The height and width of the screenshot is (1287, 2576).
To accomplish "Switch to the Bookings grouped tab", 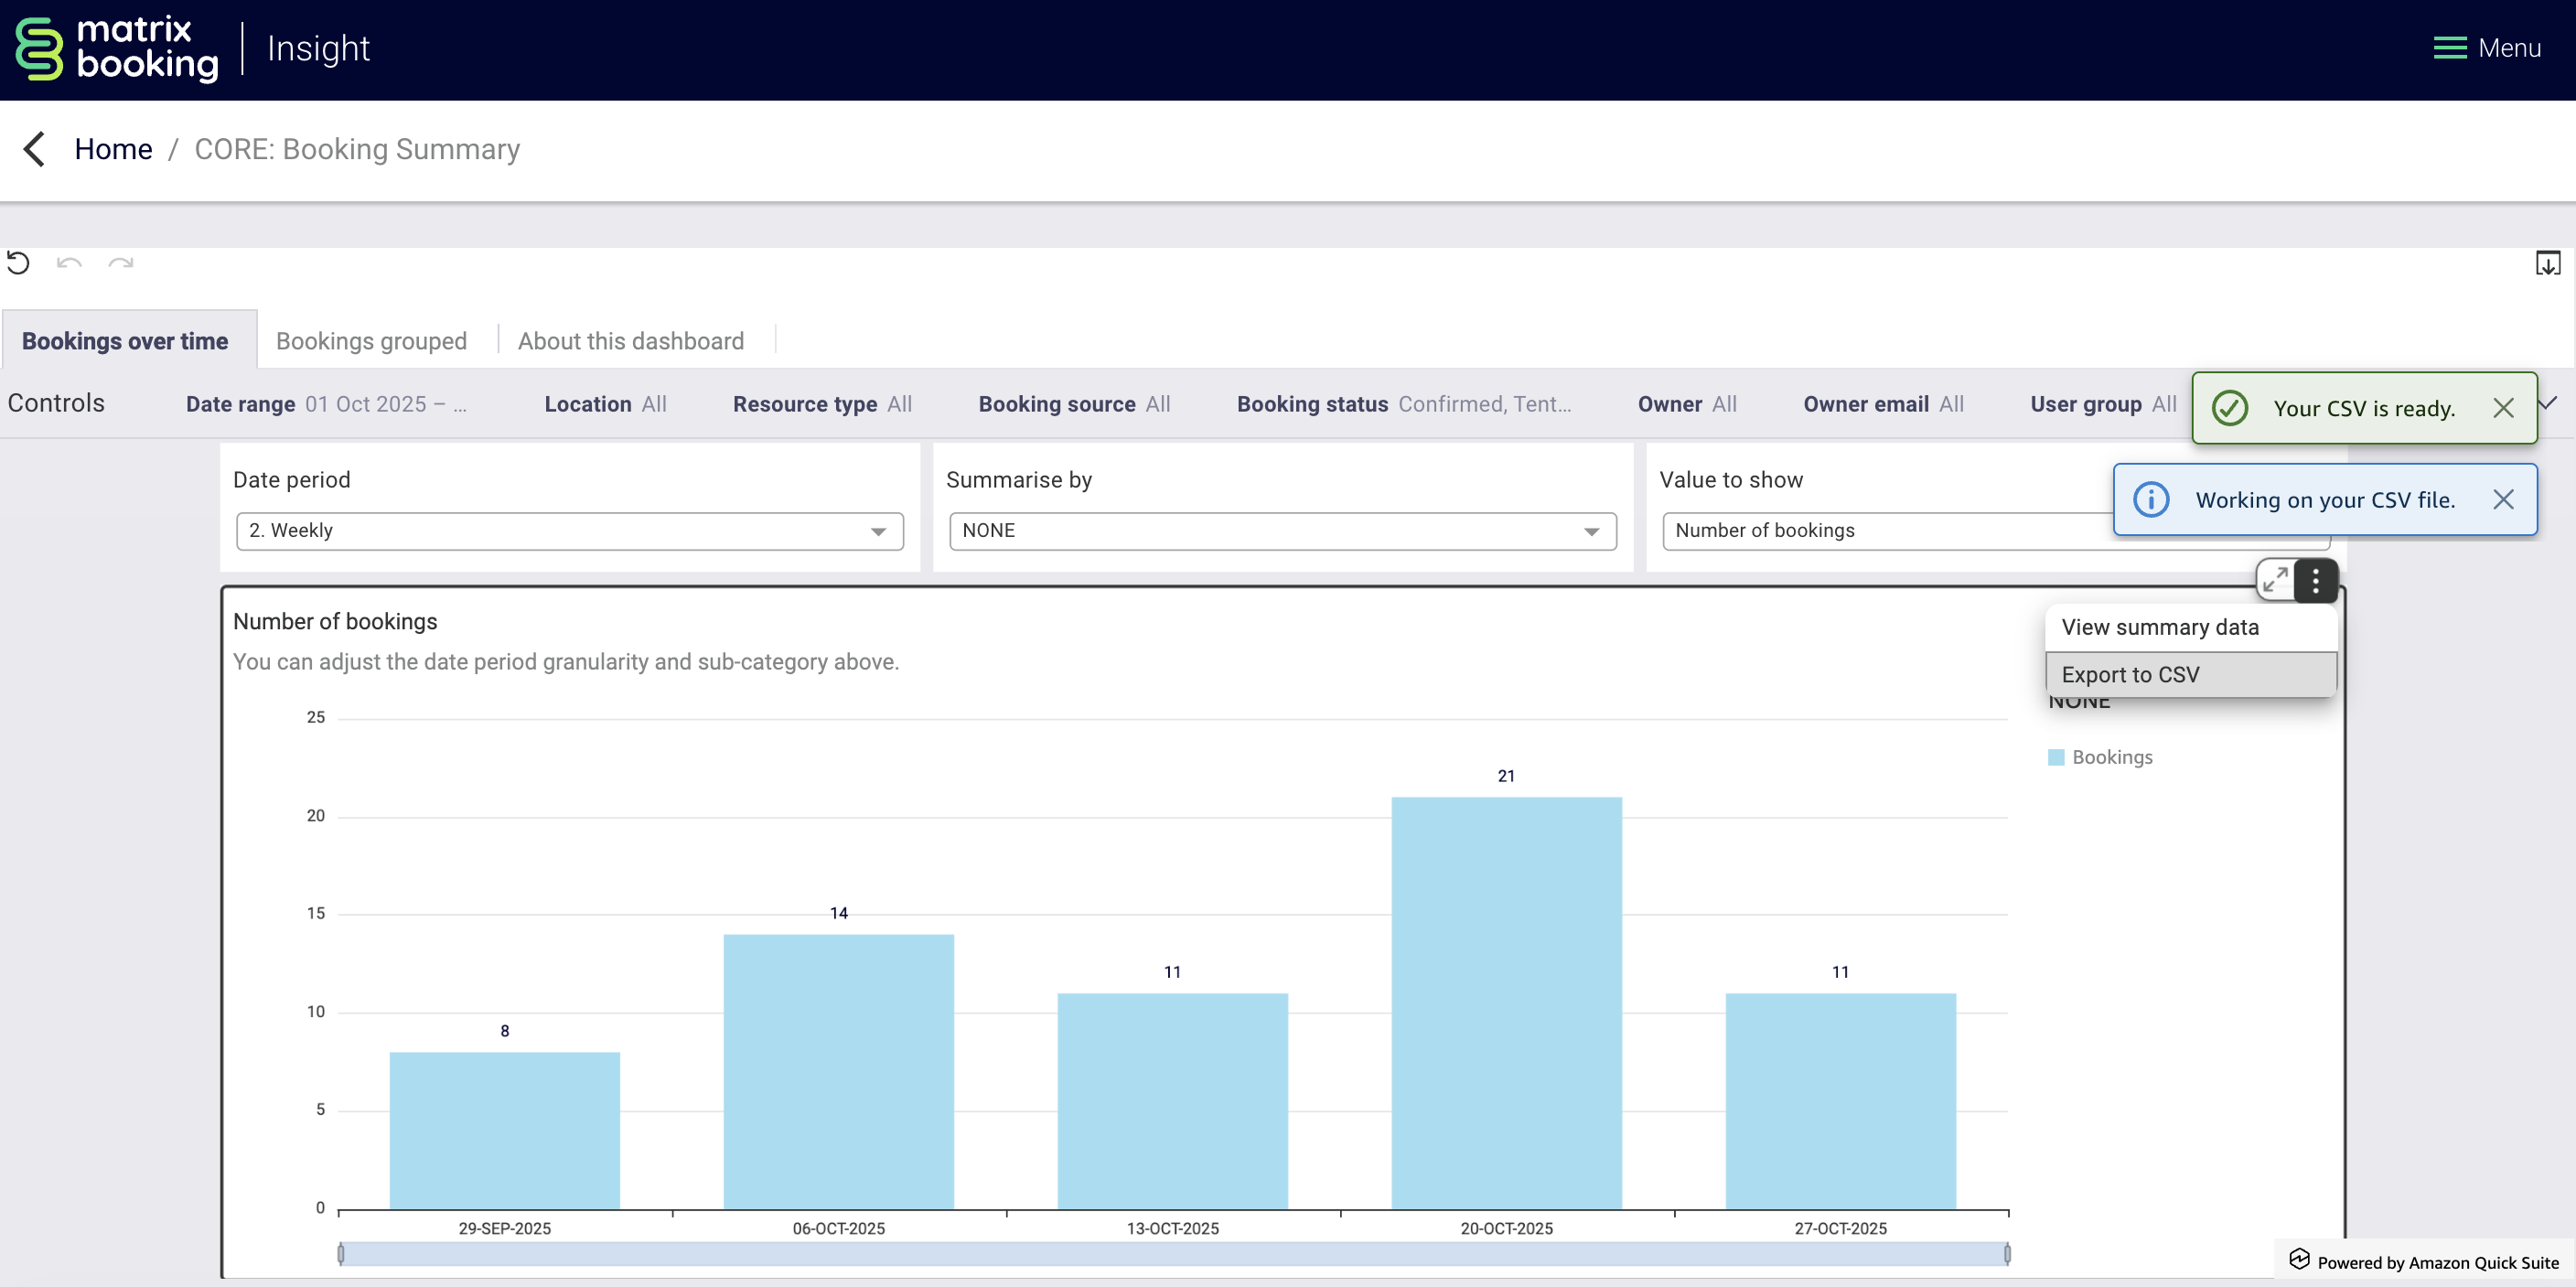I will [371, 341].
